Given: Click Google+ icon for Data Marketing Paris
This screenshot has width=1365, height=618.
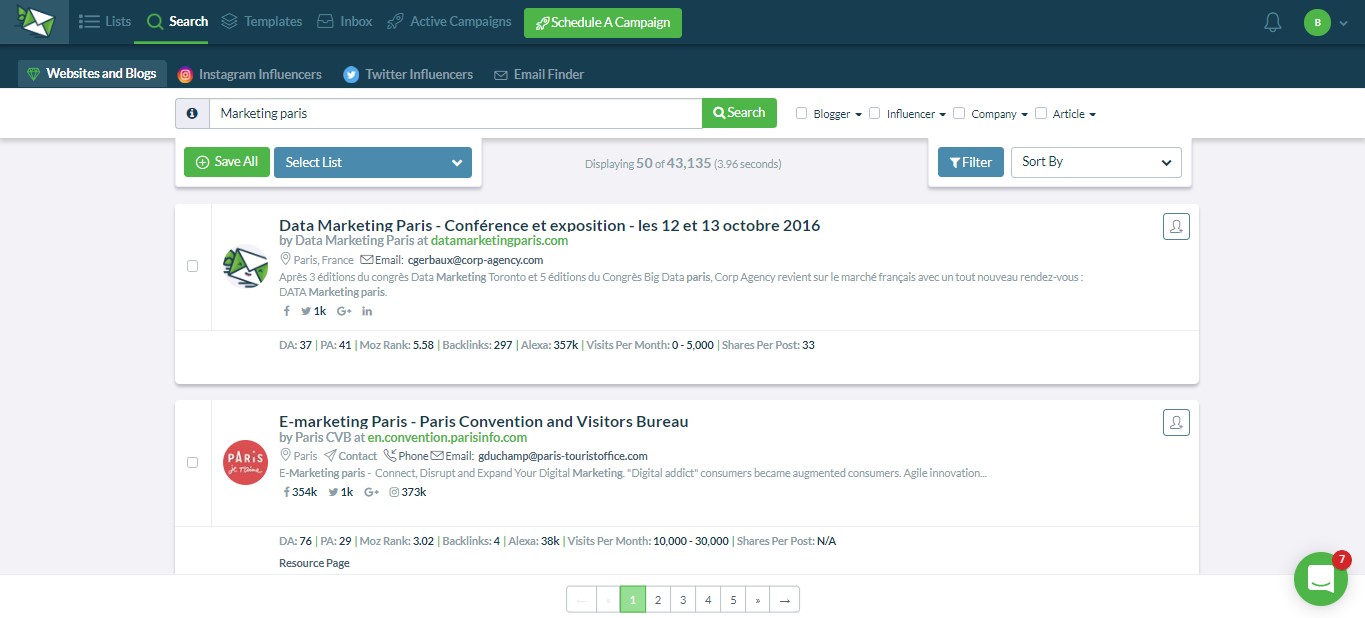Looking at the screenshot, I should (344, 311).
